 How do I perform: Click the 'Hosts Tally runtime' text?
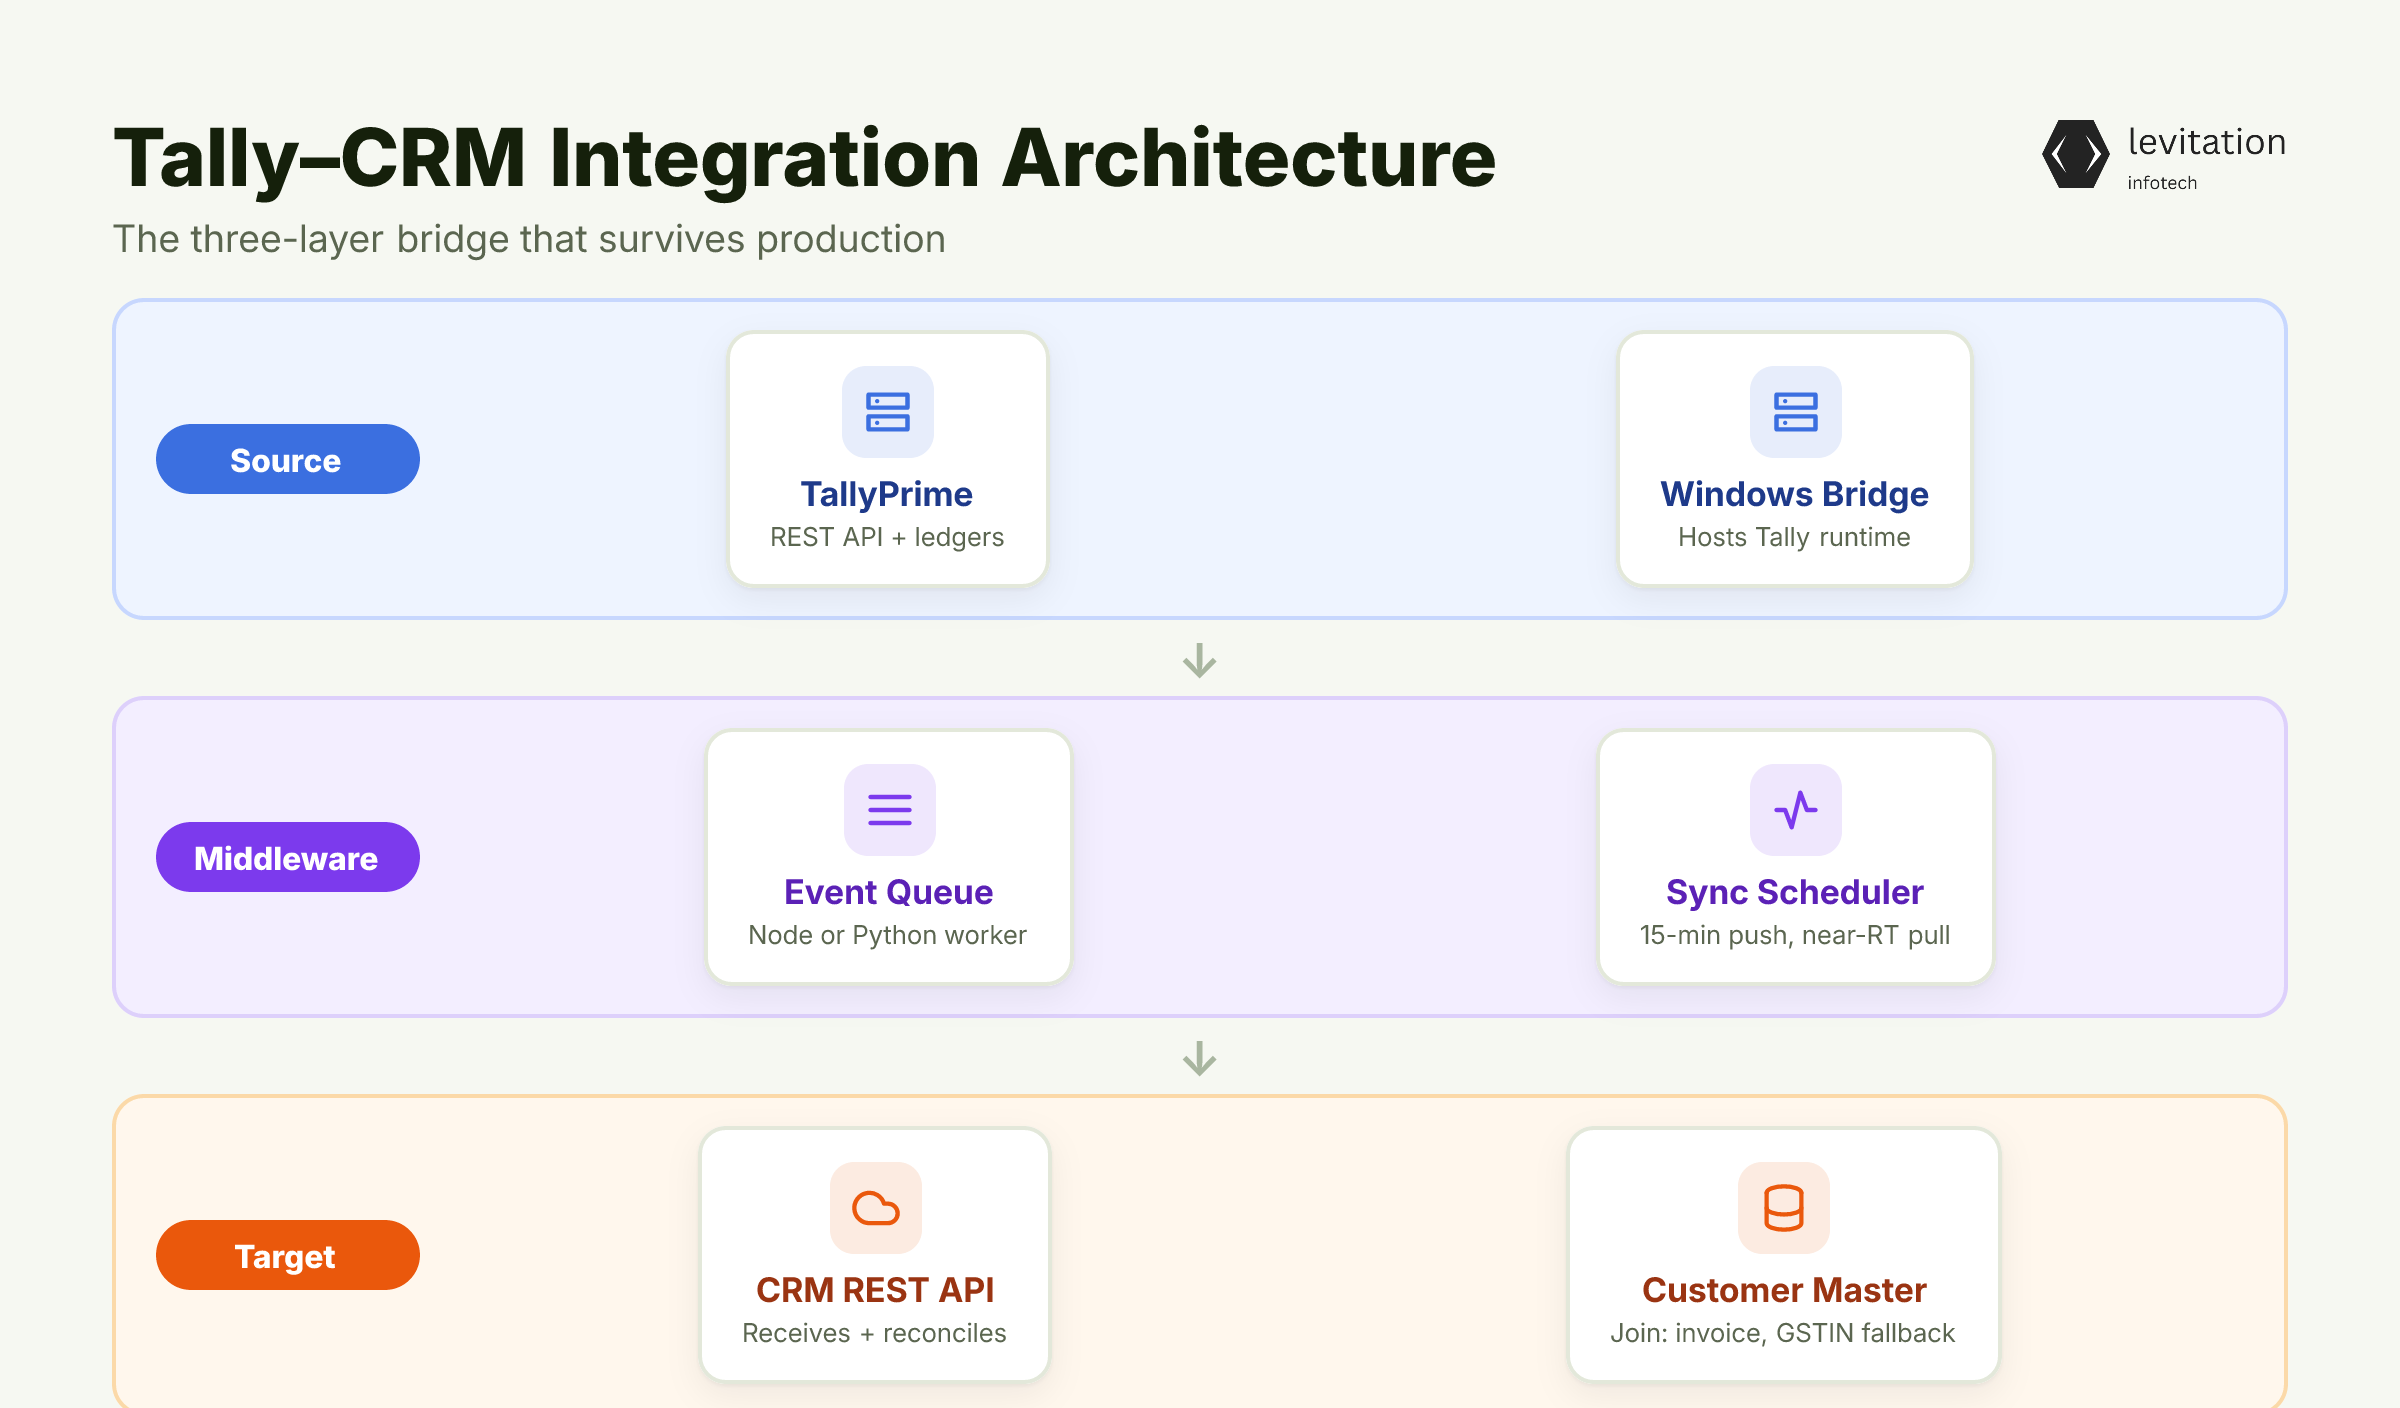[1795, 538]
